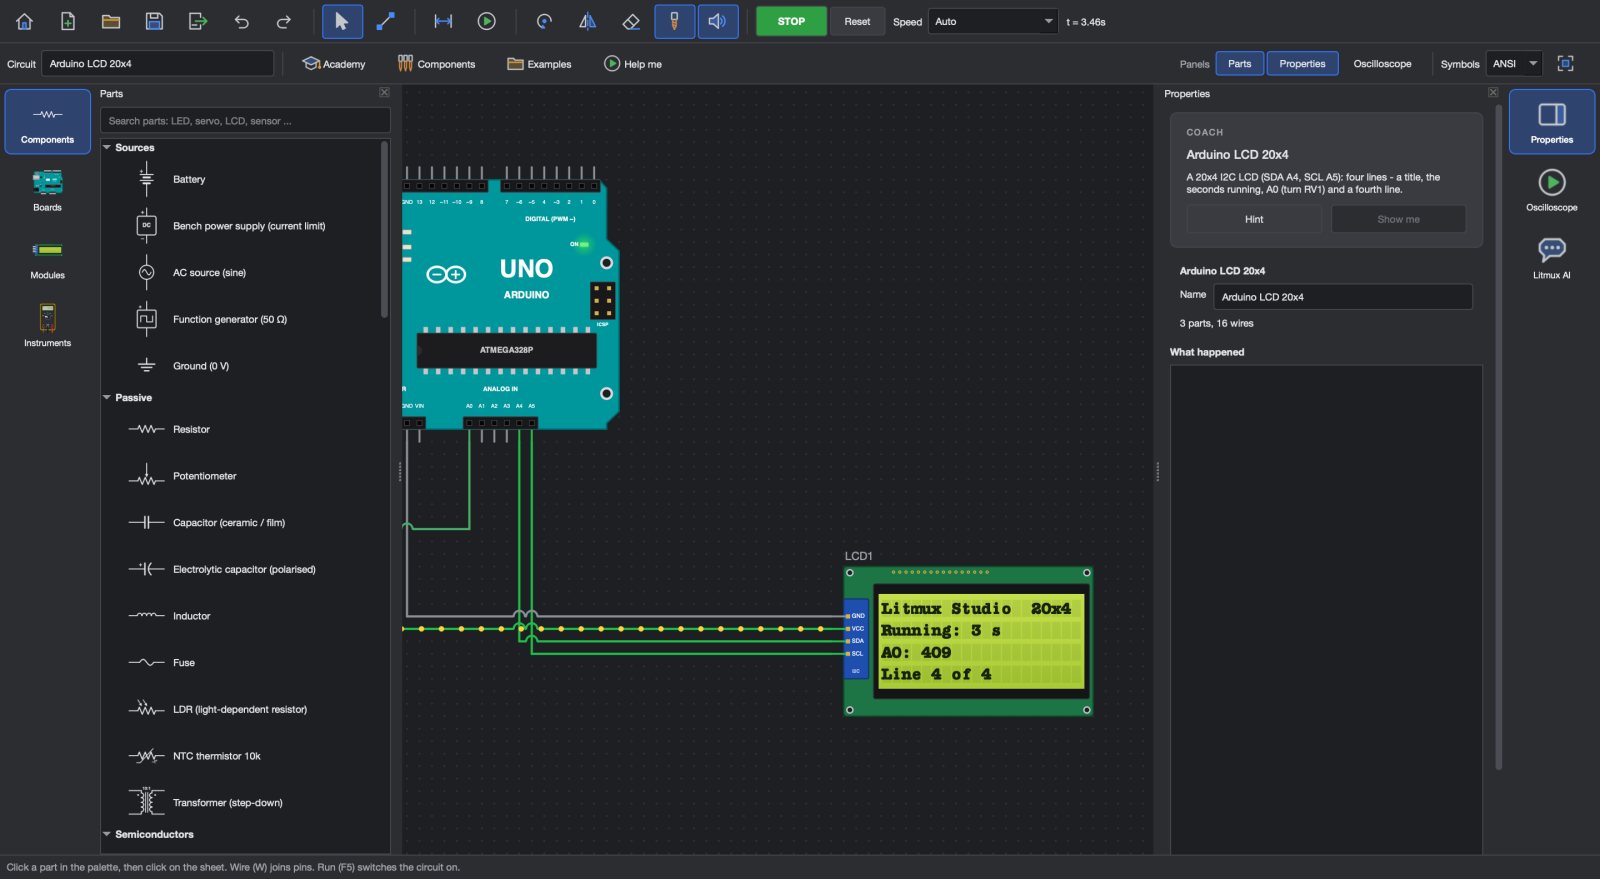Go to the Home screen icon
This screenshot has width=1600, height=879.
25,21
